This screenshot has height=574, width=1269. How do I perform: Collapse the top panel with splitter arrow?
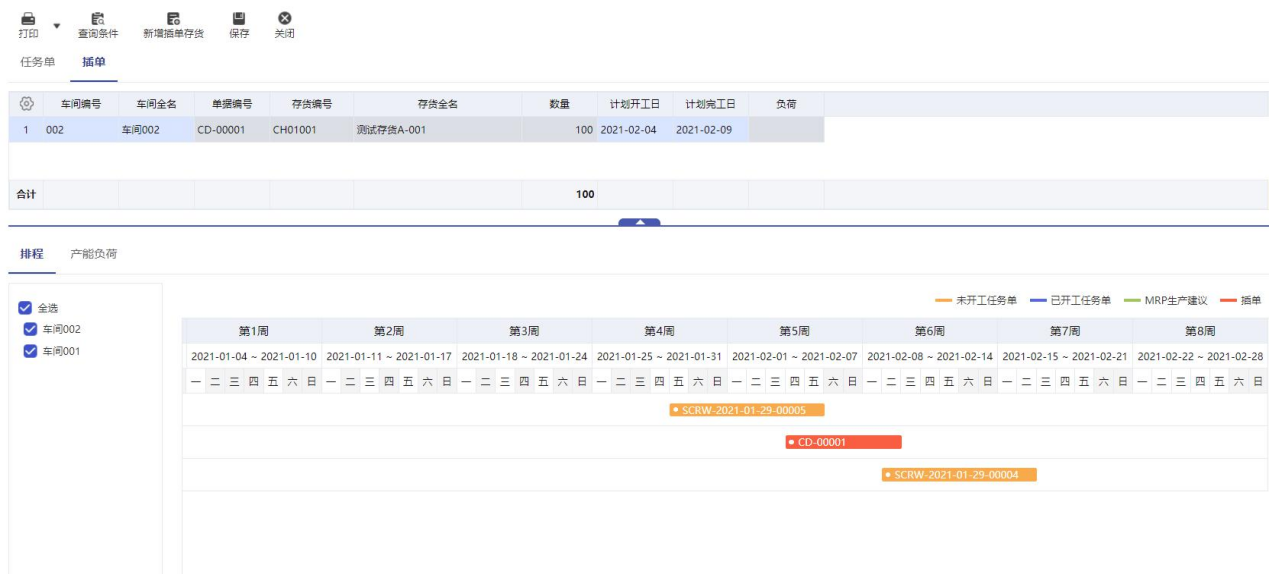click(639, 223)
